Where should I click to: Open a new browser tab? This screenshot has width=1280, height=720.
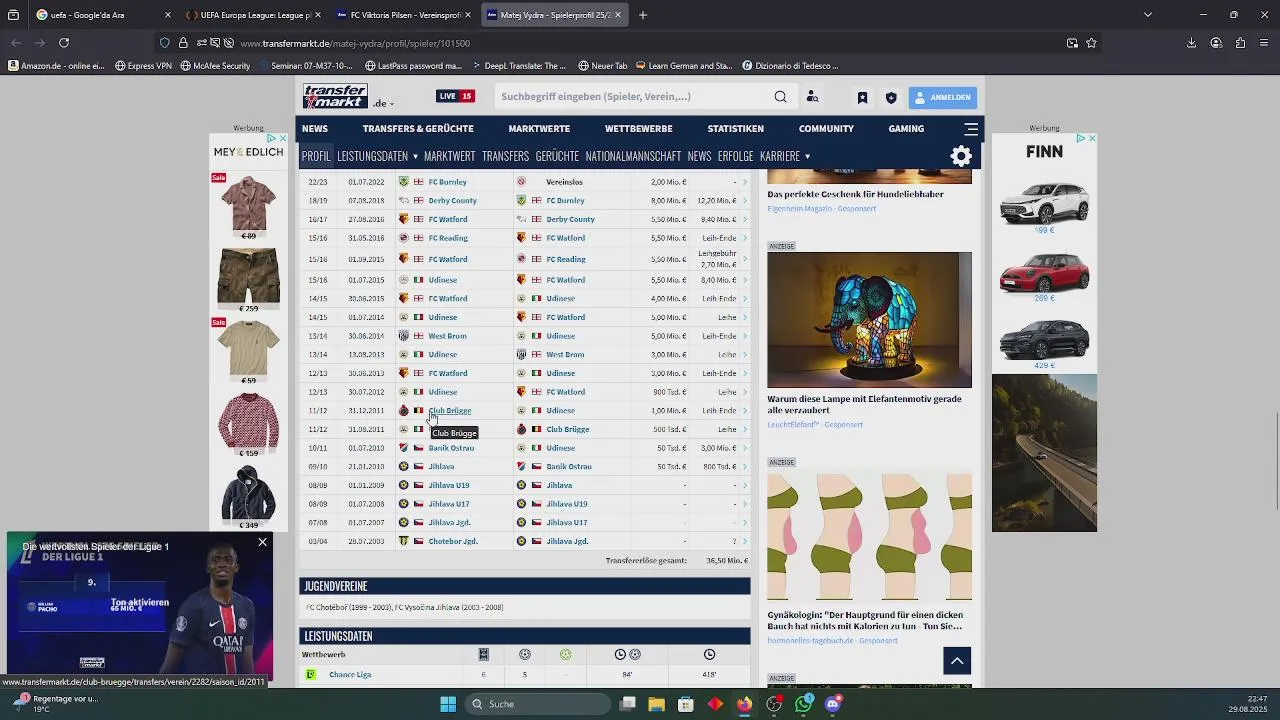643,15
